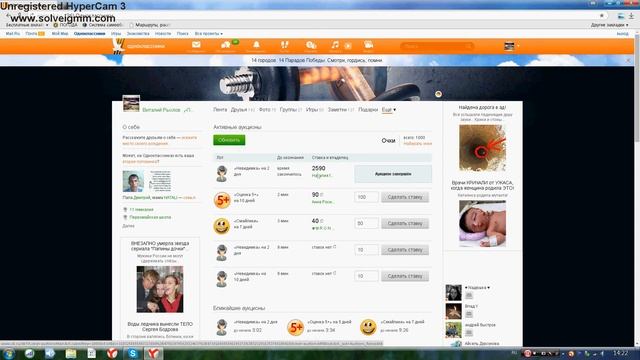The height and width of the screenshot is (360, 640).
Task: Expand Все проекты dropdown
Action: point(209,34)
